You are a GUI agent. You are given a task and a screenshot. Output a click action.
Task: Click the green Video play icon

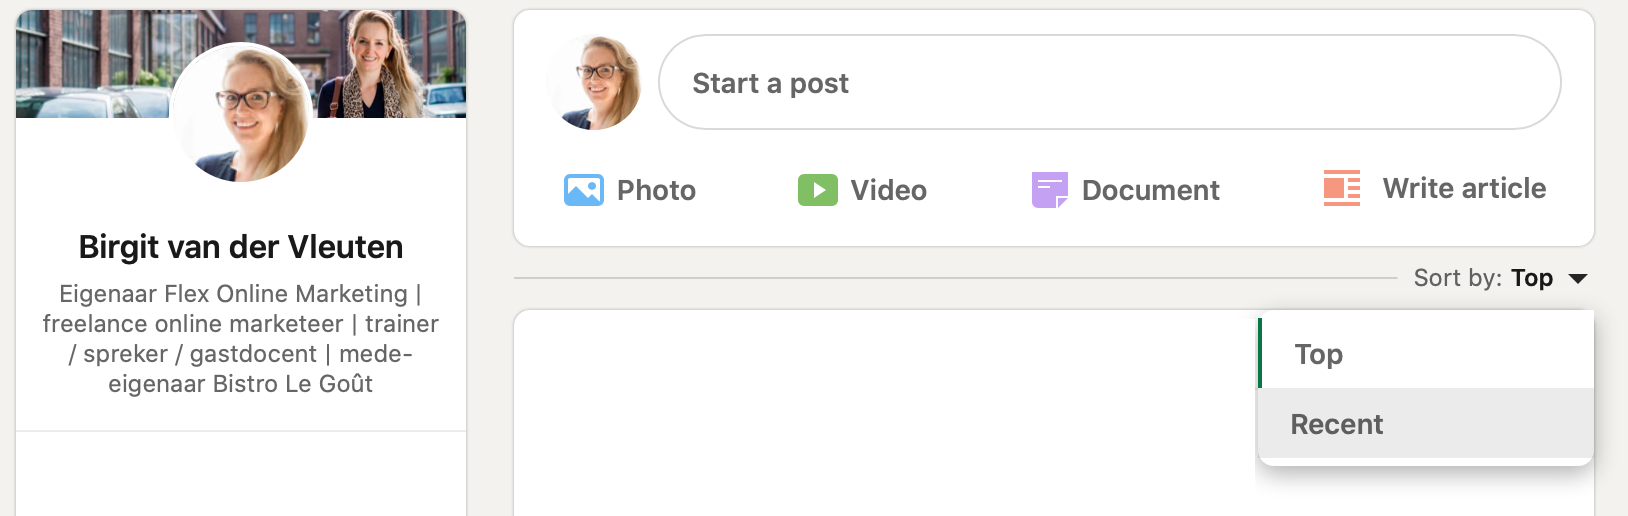point(817,190)
